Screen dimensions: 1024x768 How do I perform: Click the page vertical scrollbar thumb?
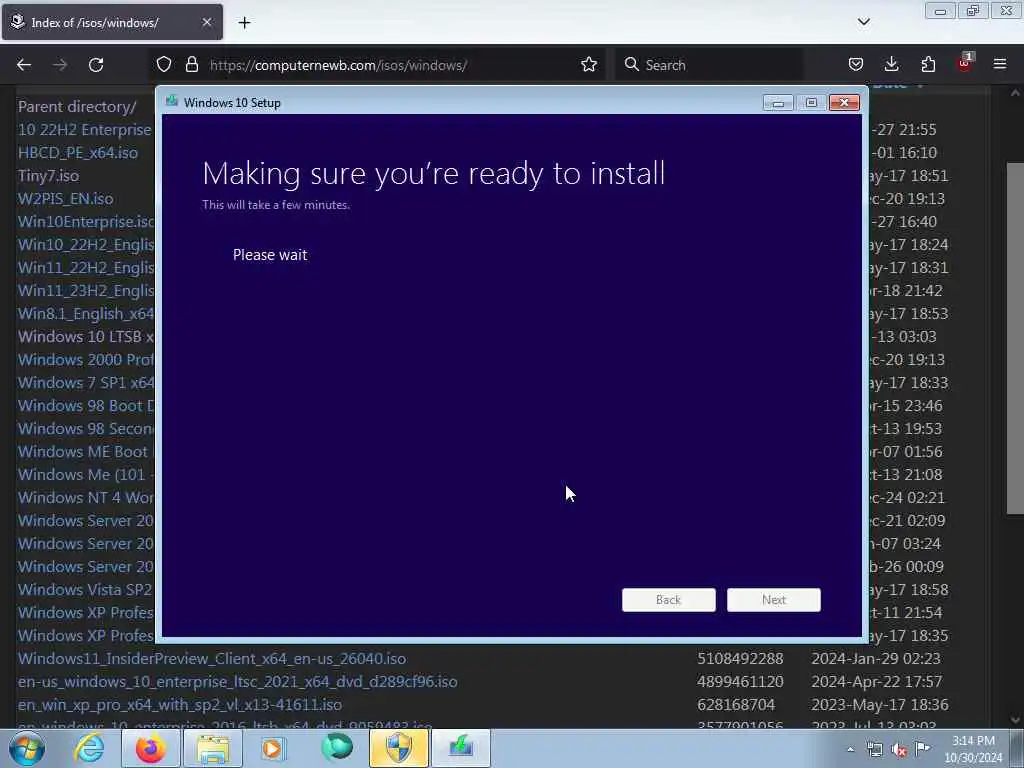(1015, 338)
